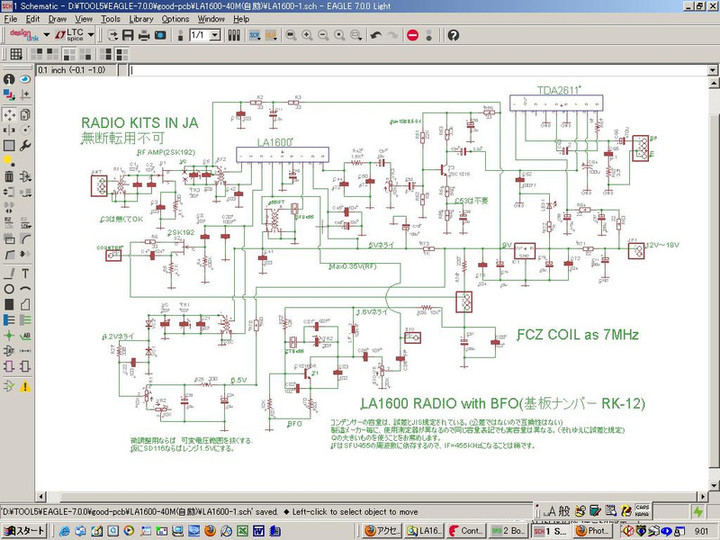Select the Move tool in left toolbar
This screenshot has height=540, width=720.
(8, 114)
